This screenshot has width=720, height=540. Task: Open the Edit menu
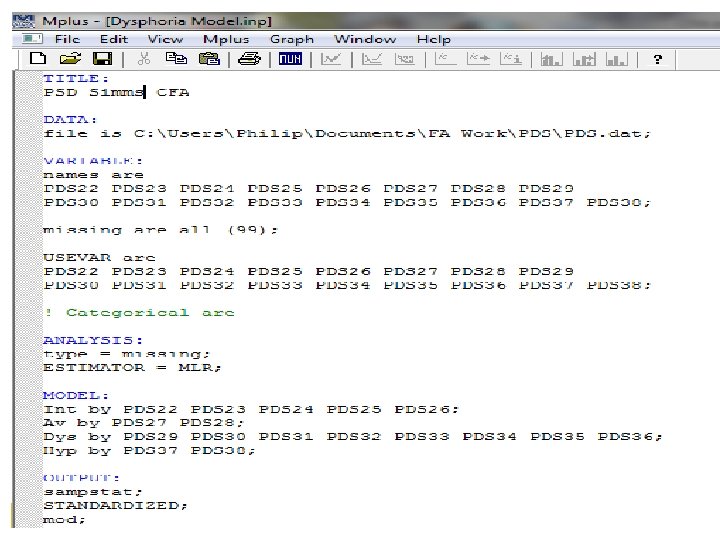pyautogui.click(x=114, y=39)
